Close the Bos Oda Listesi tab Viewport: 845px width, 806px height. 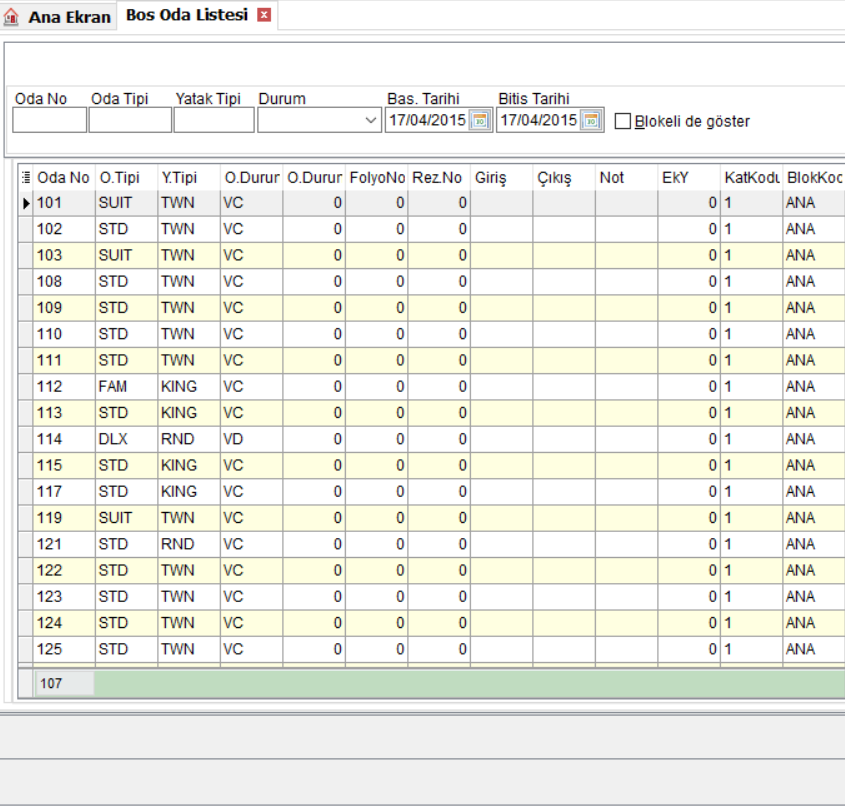tap(264, 15)
